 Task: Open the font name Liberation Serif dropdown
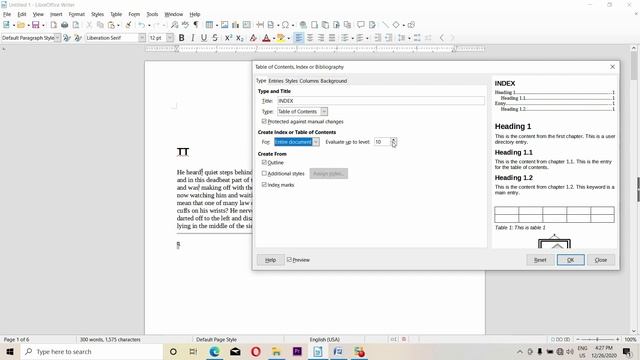(x=142, y=38)
